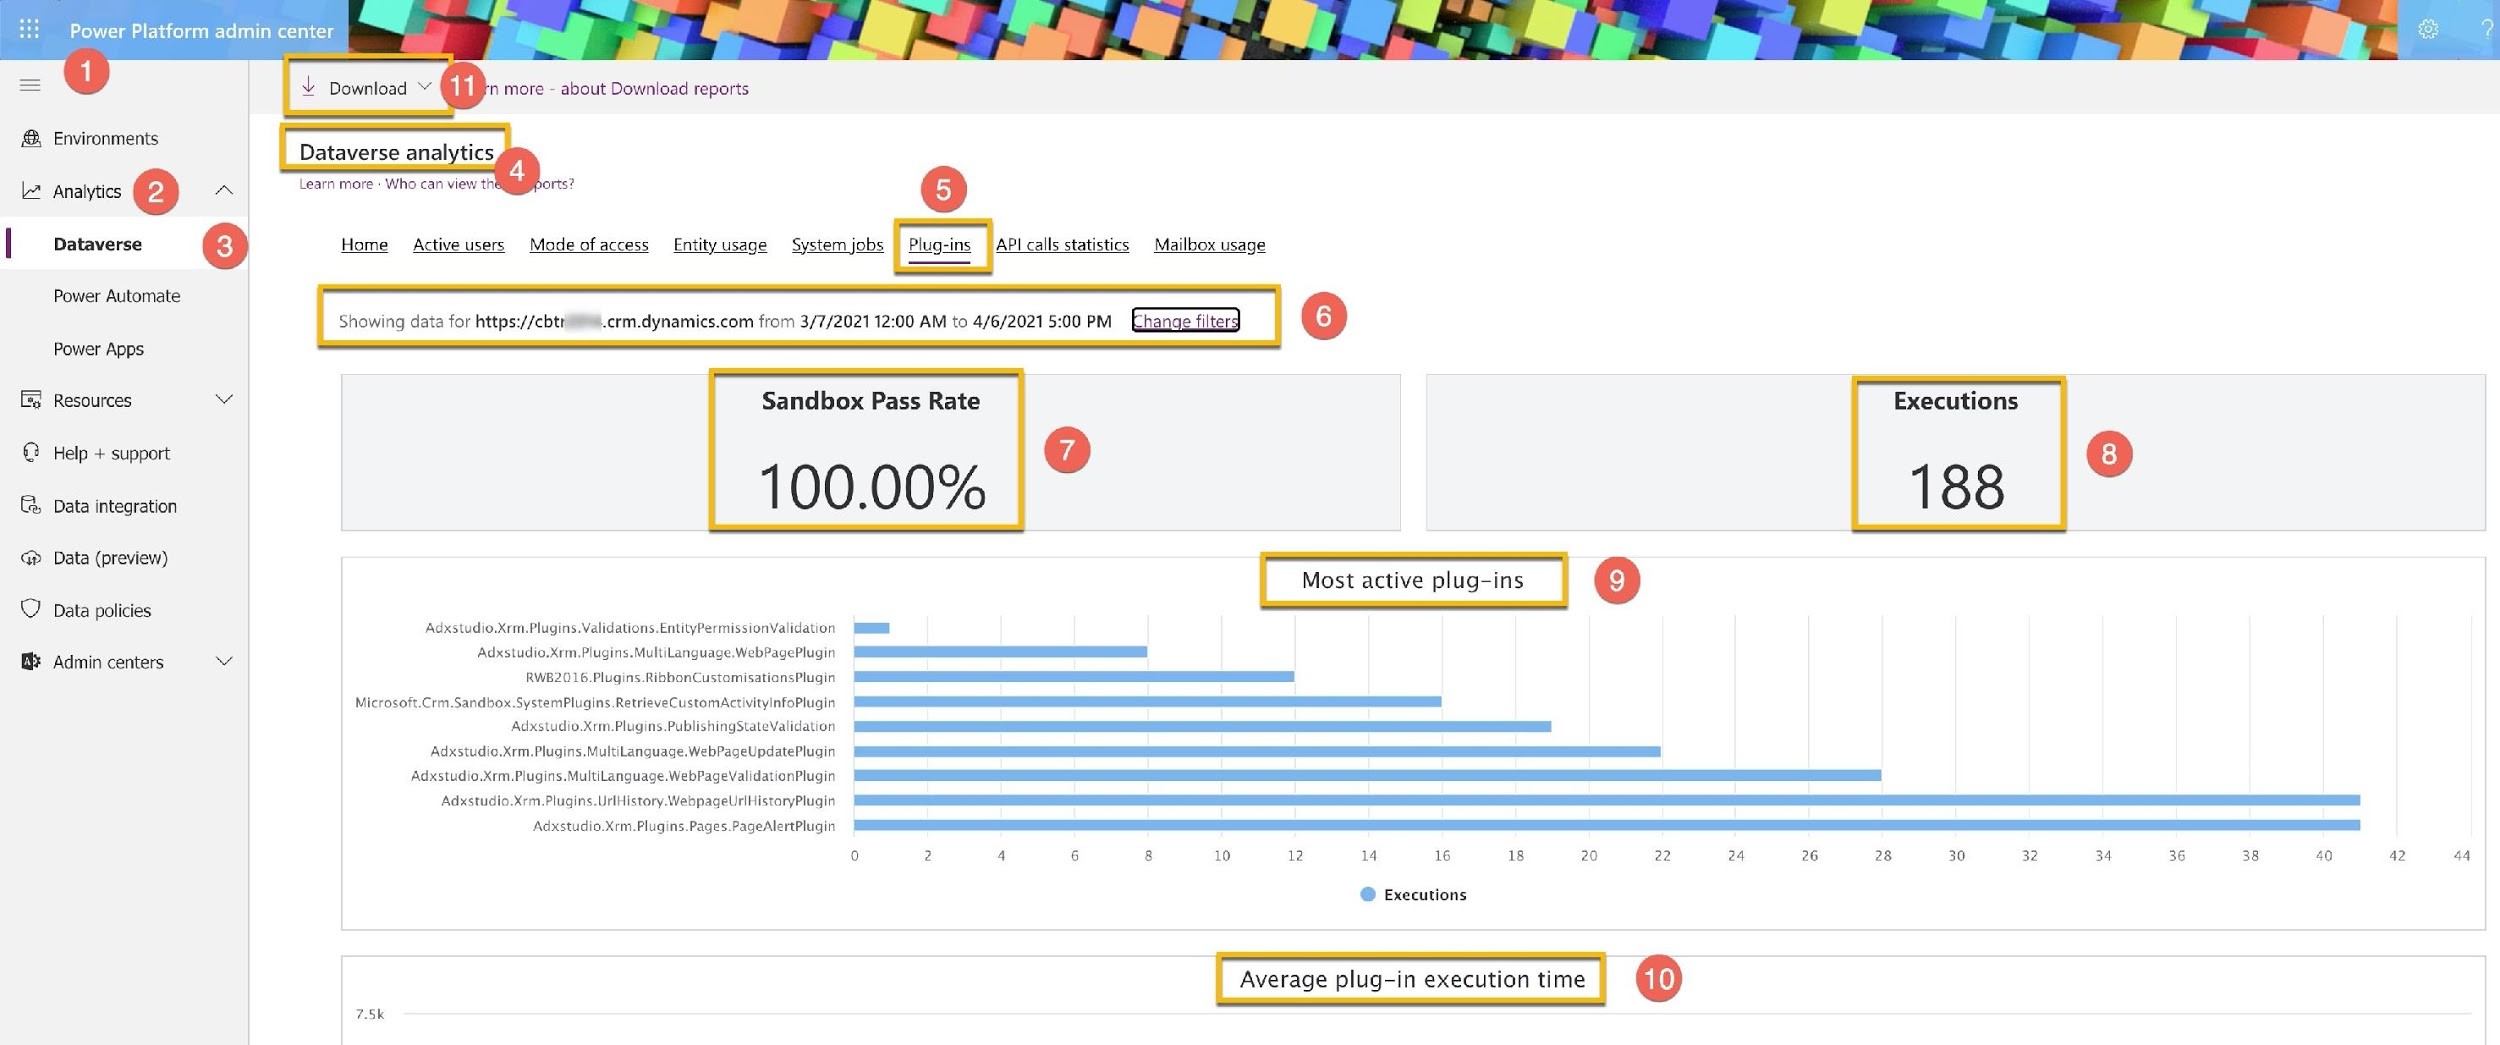Viewport: 2500px width, 1045px height.
Task: Click Power Platform admin center title
Action: [201, 30]
